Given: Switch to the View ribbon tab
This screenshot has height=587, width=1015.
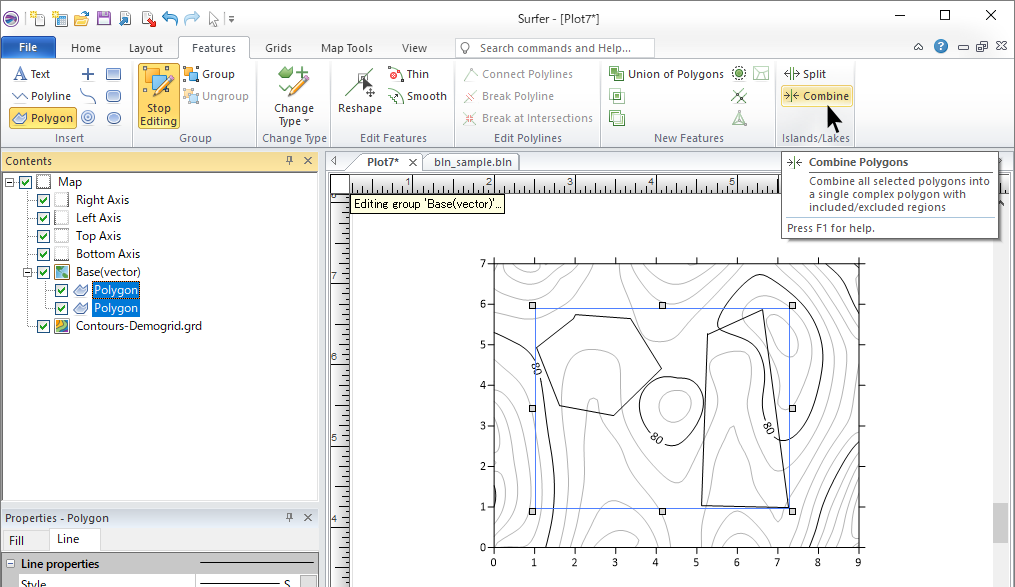Looking at the screenshot, I should 414,48.
